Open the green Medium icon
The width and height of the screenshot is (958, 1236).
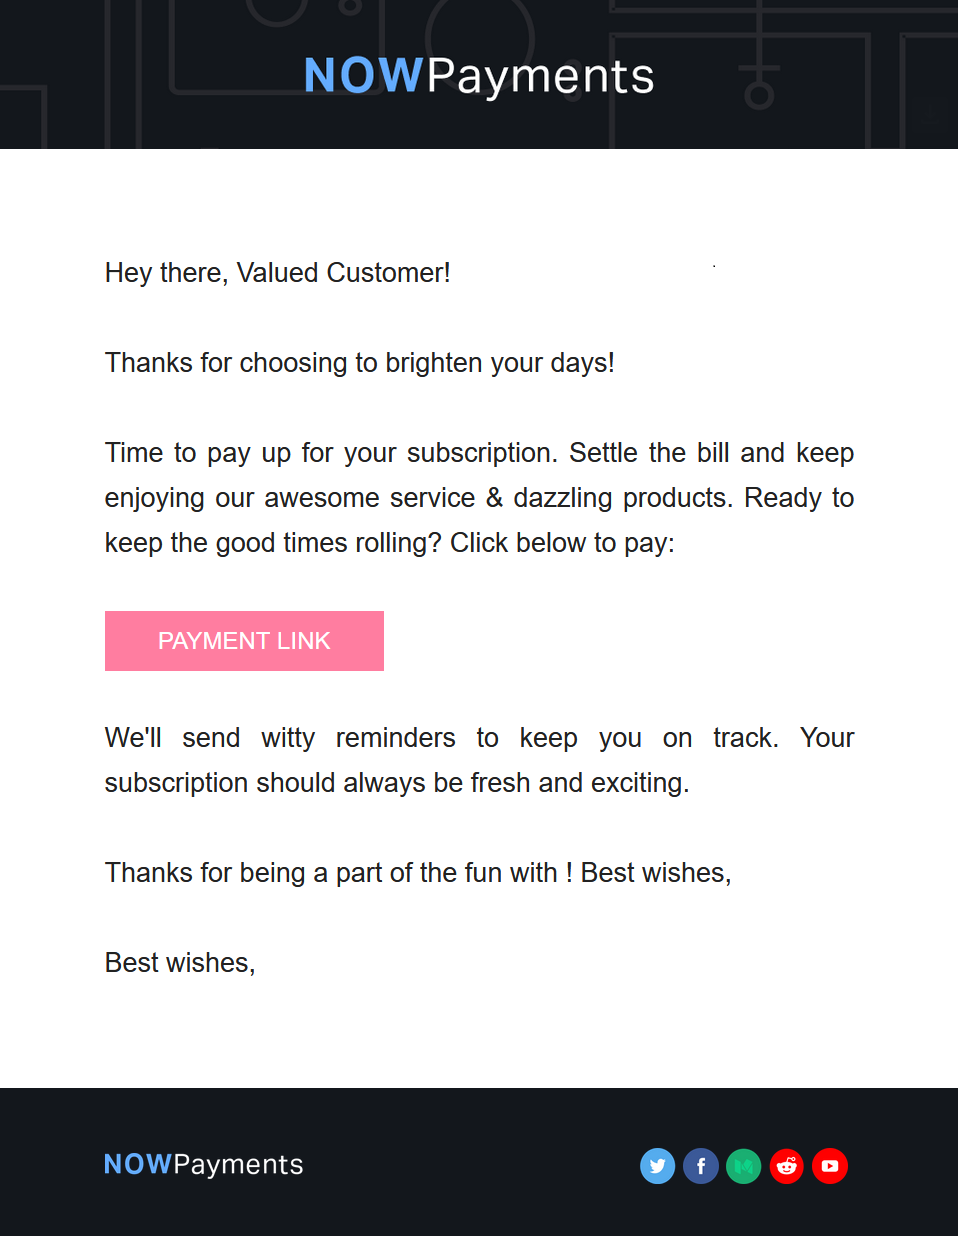(x=744, y=1166)
